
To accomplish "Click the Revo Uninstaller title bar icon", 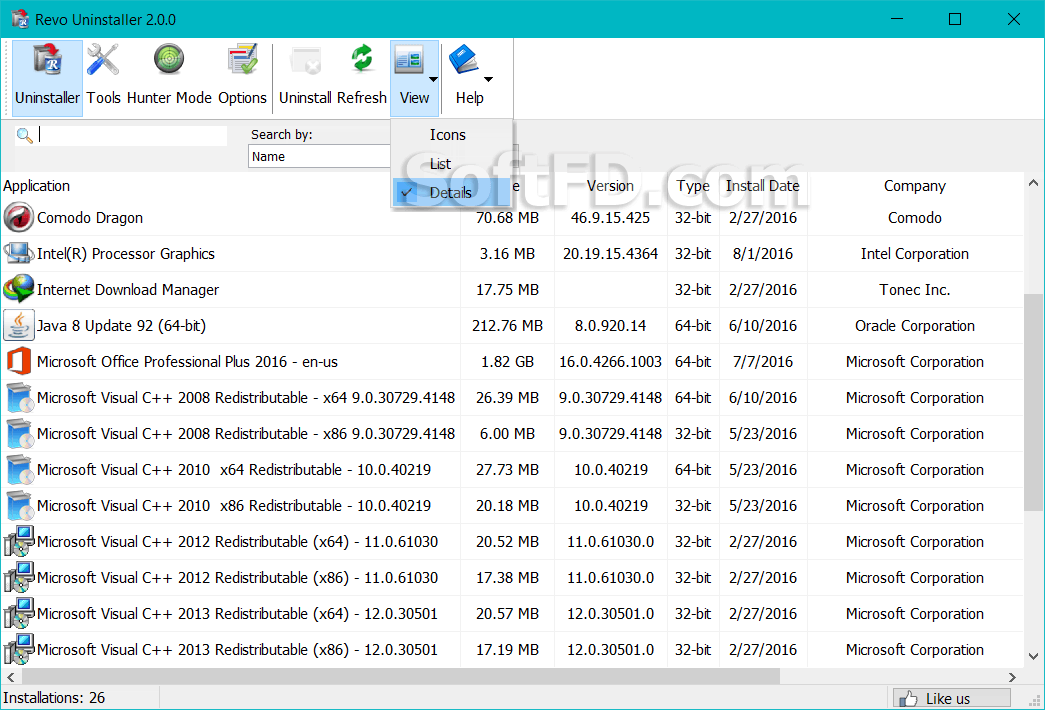I will [x=20, y=19].
